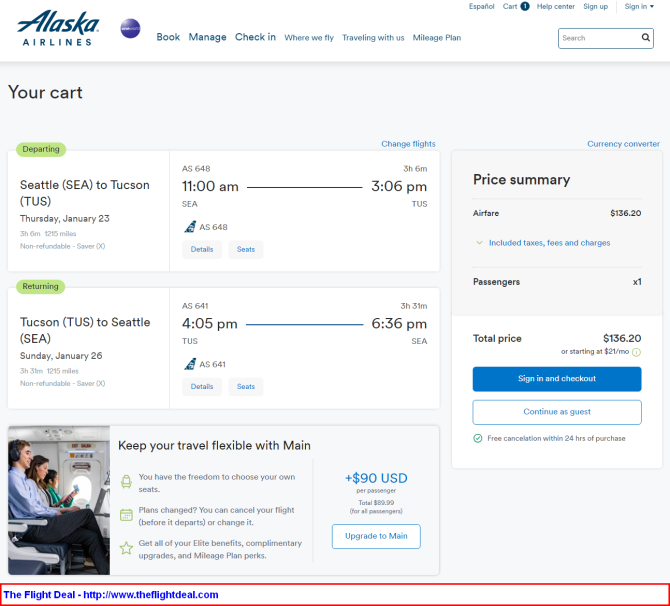The image size is (670, 606).
Task: Open the cart item count badge
Action: pyautogui.click(x=525, y=6)
